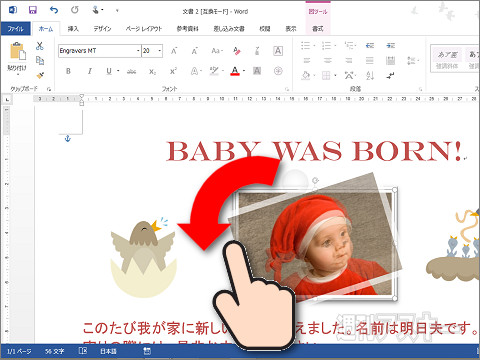Open text effects A dropdown

tap(196, 71)
